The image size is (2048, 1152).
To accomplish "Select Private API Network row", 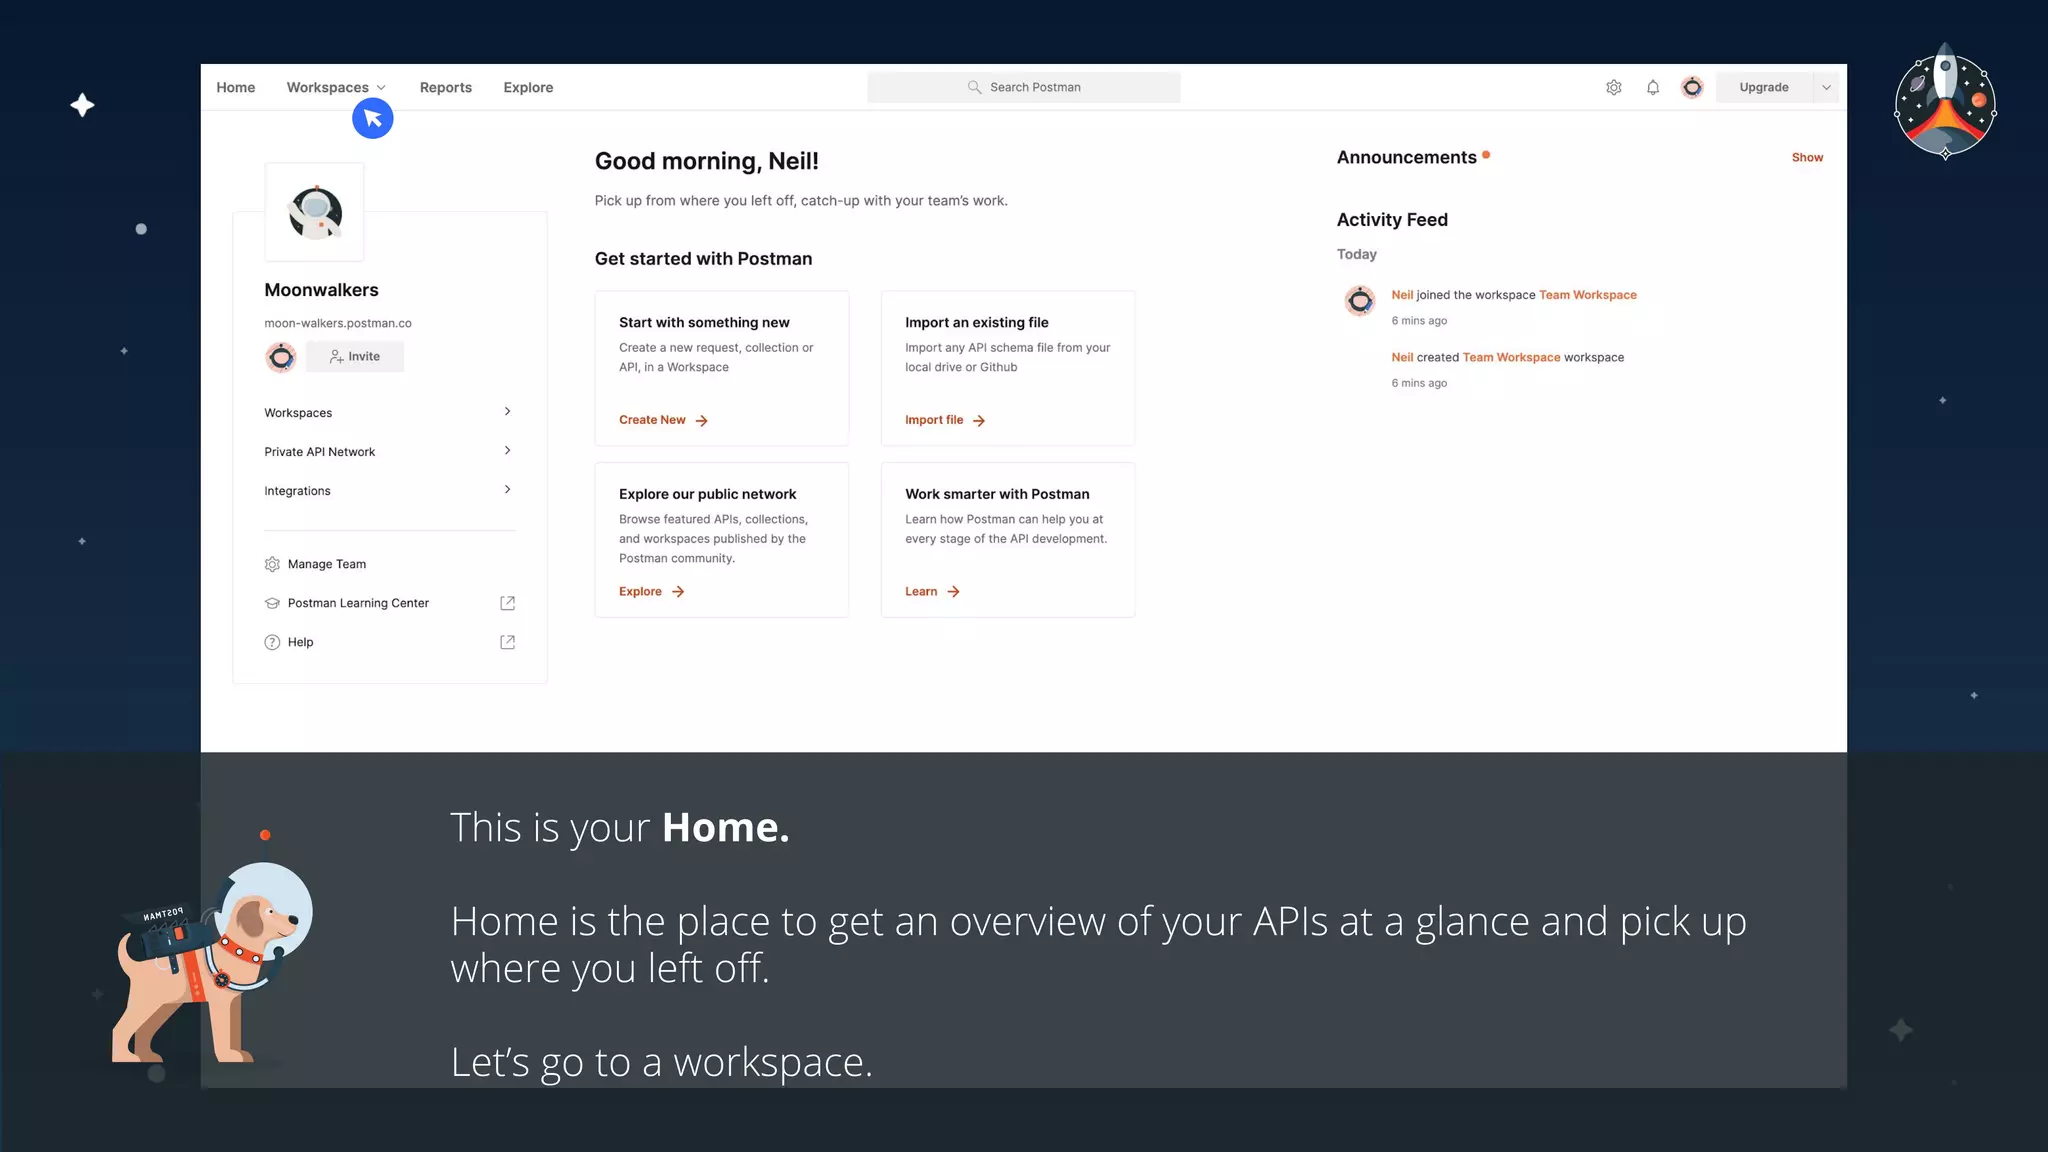I will coord(390,452).
